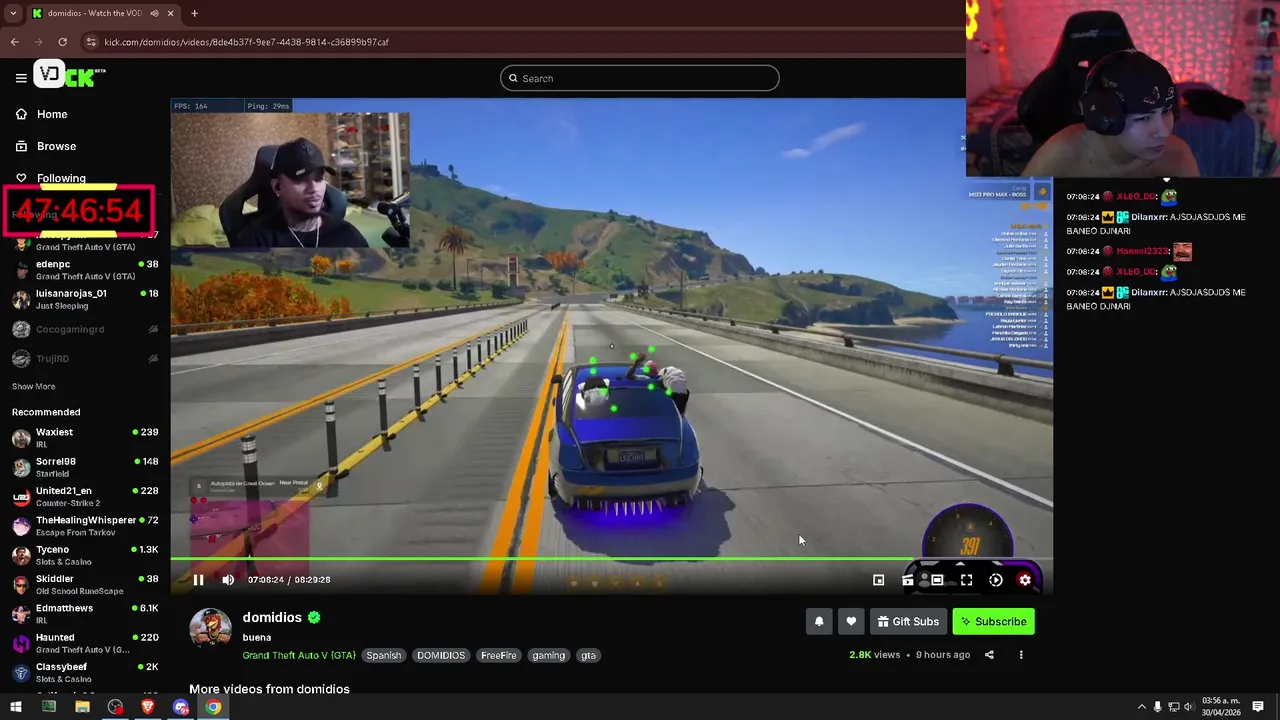Click the browser address bar URL
This screenshot has width=1280, height=720.
coord(246,42)
